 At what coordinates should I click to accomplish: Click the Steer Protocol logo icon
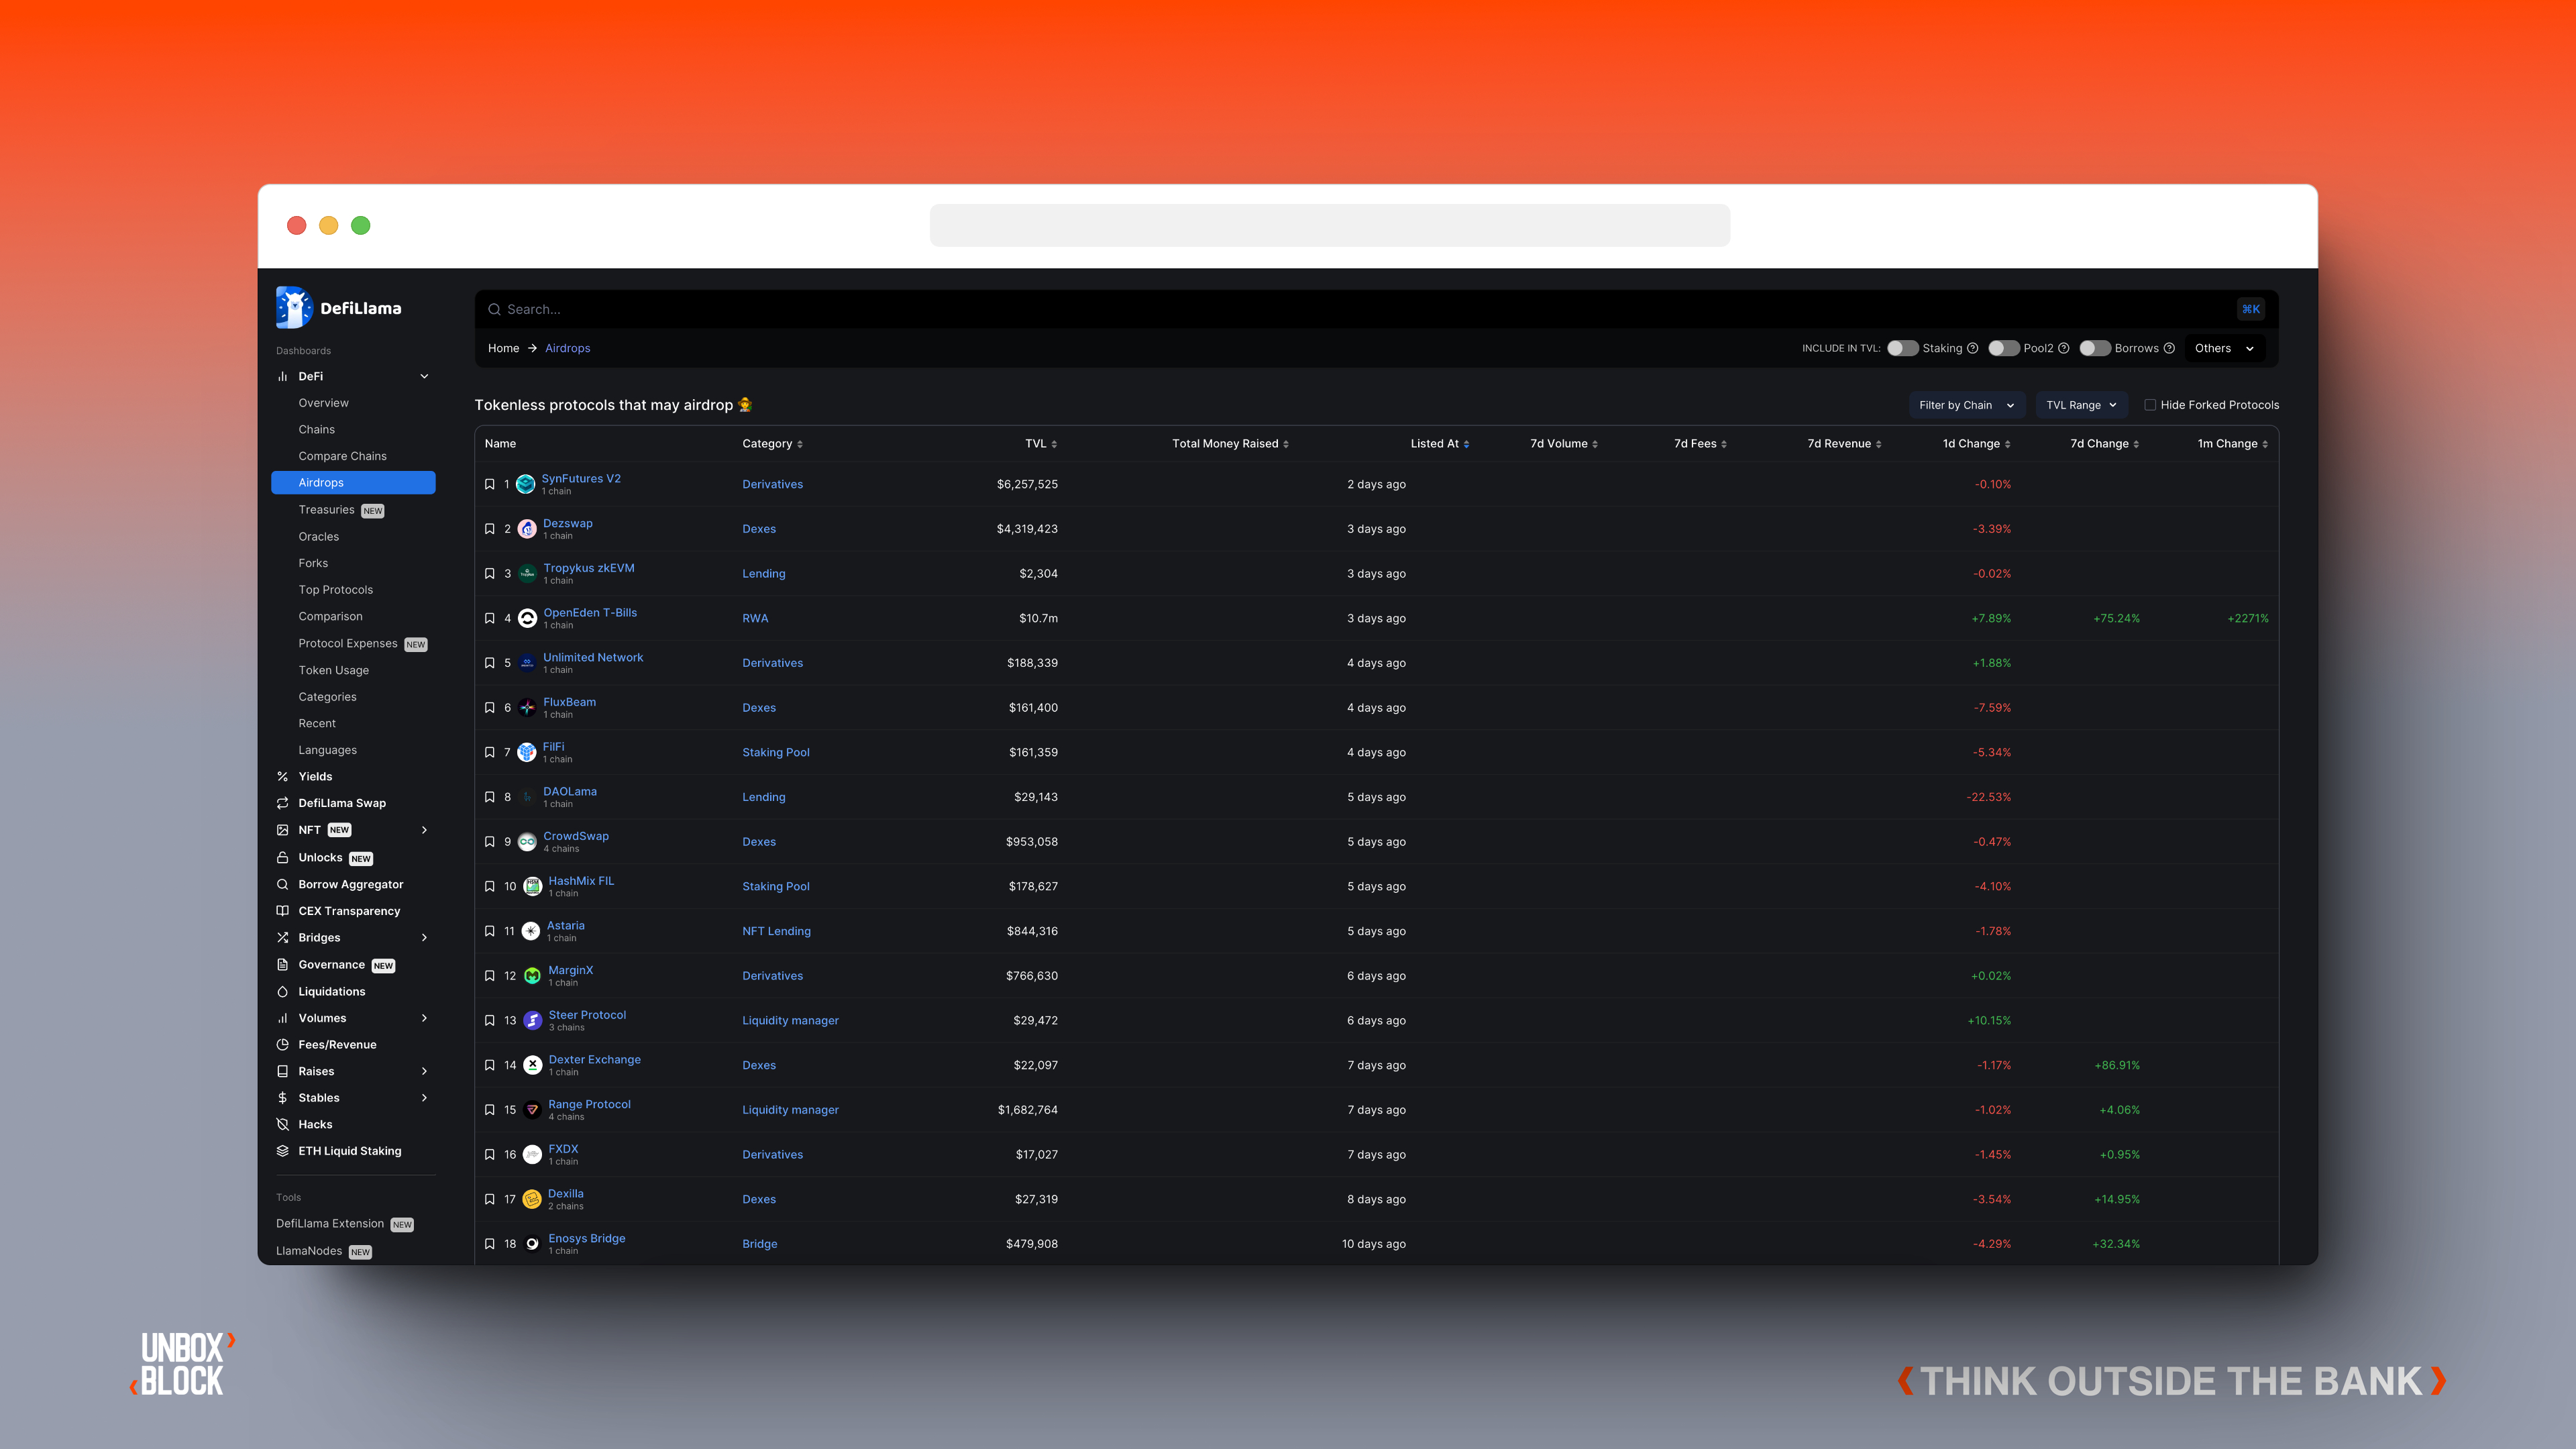(532, 1020)
